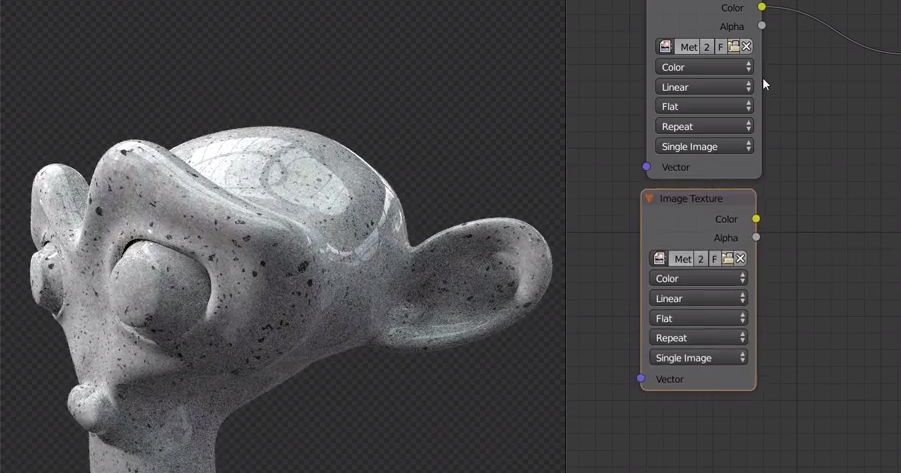Open Single Image dropdown in selected Image Texture node

698,357
